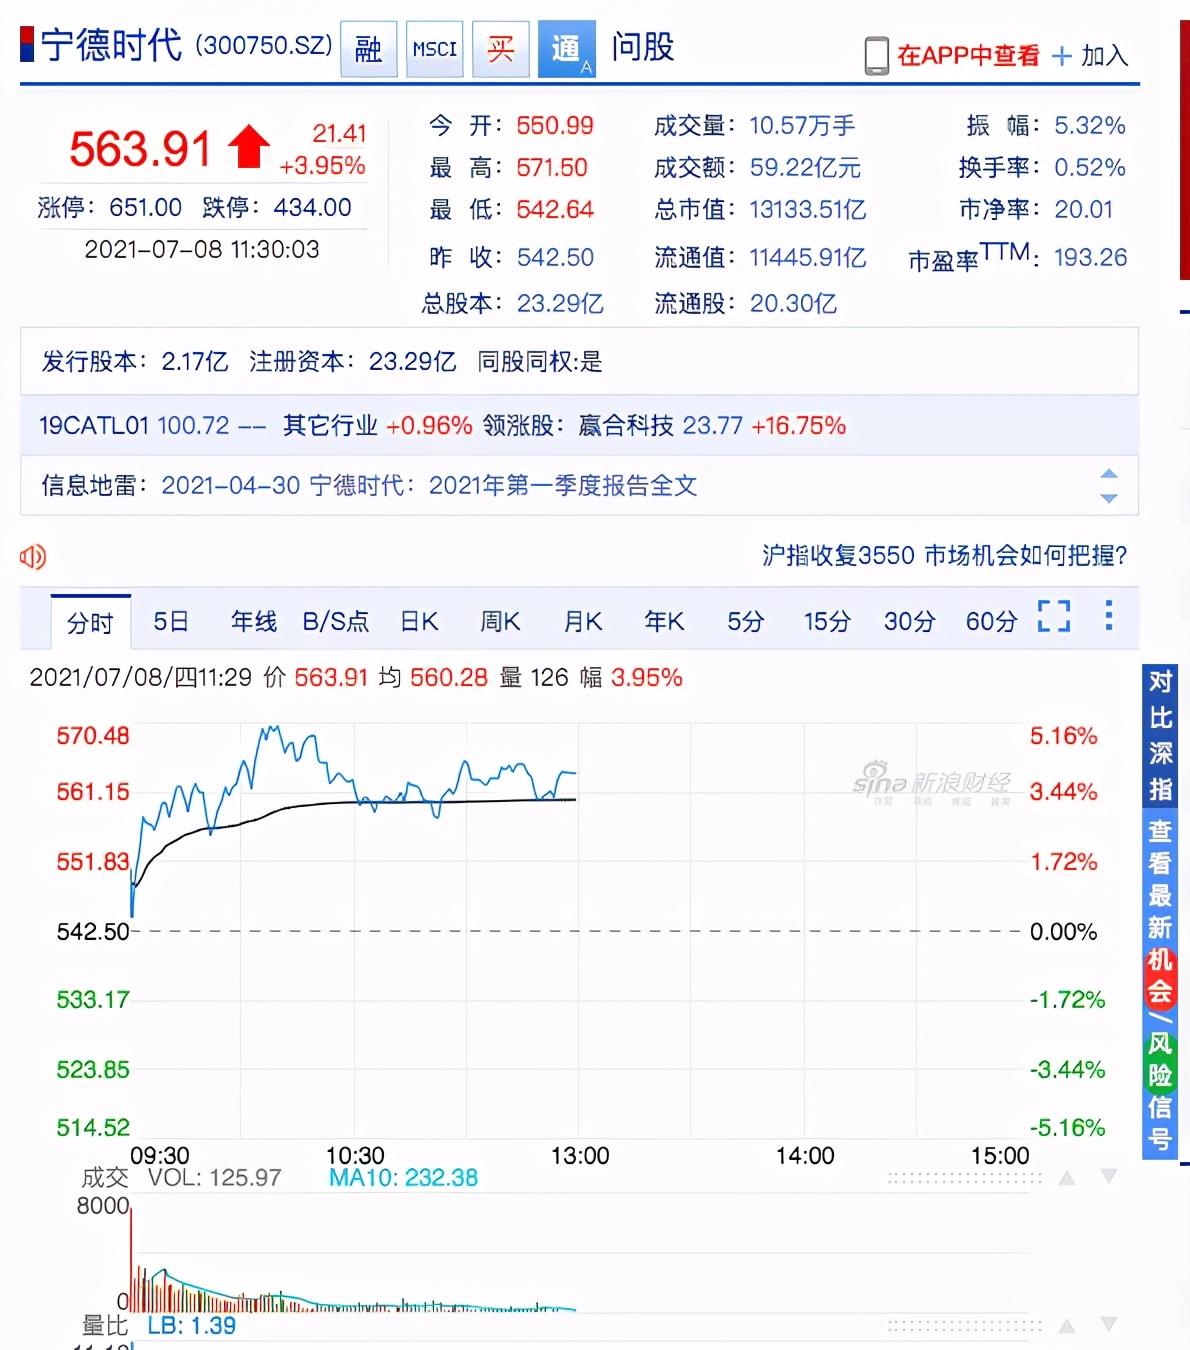
Task: Click the 流通股 value 20.30亿
Action: point(793,304)
